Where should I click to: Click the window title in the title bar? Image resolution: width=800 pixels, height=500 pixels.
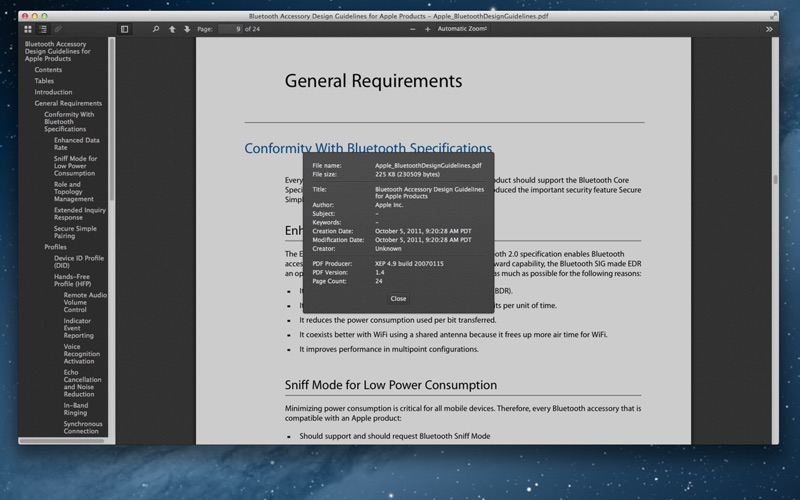coord(398,16)
